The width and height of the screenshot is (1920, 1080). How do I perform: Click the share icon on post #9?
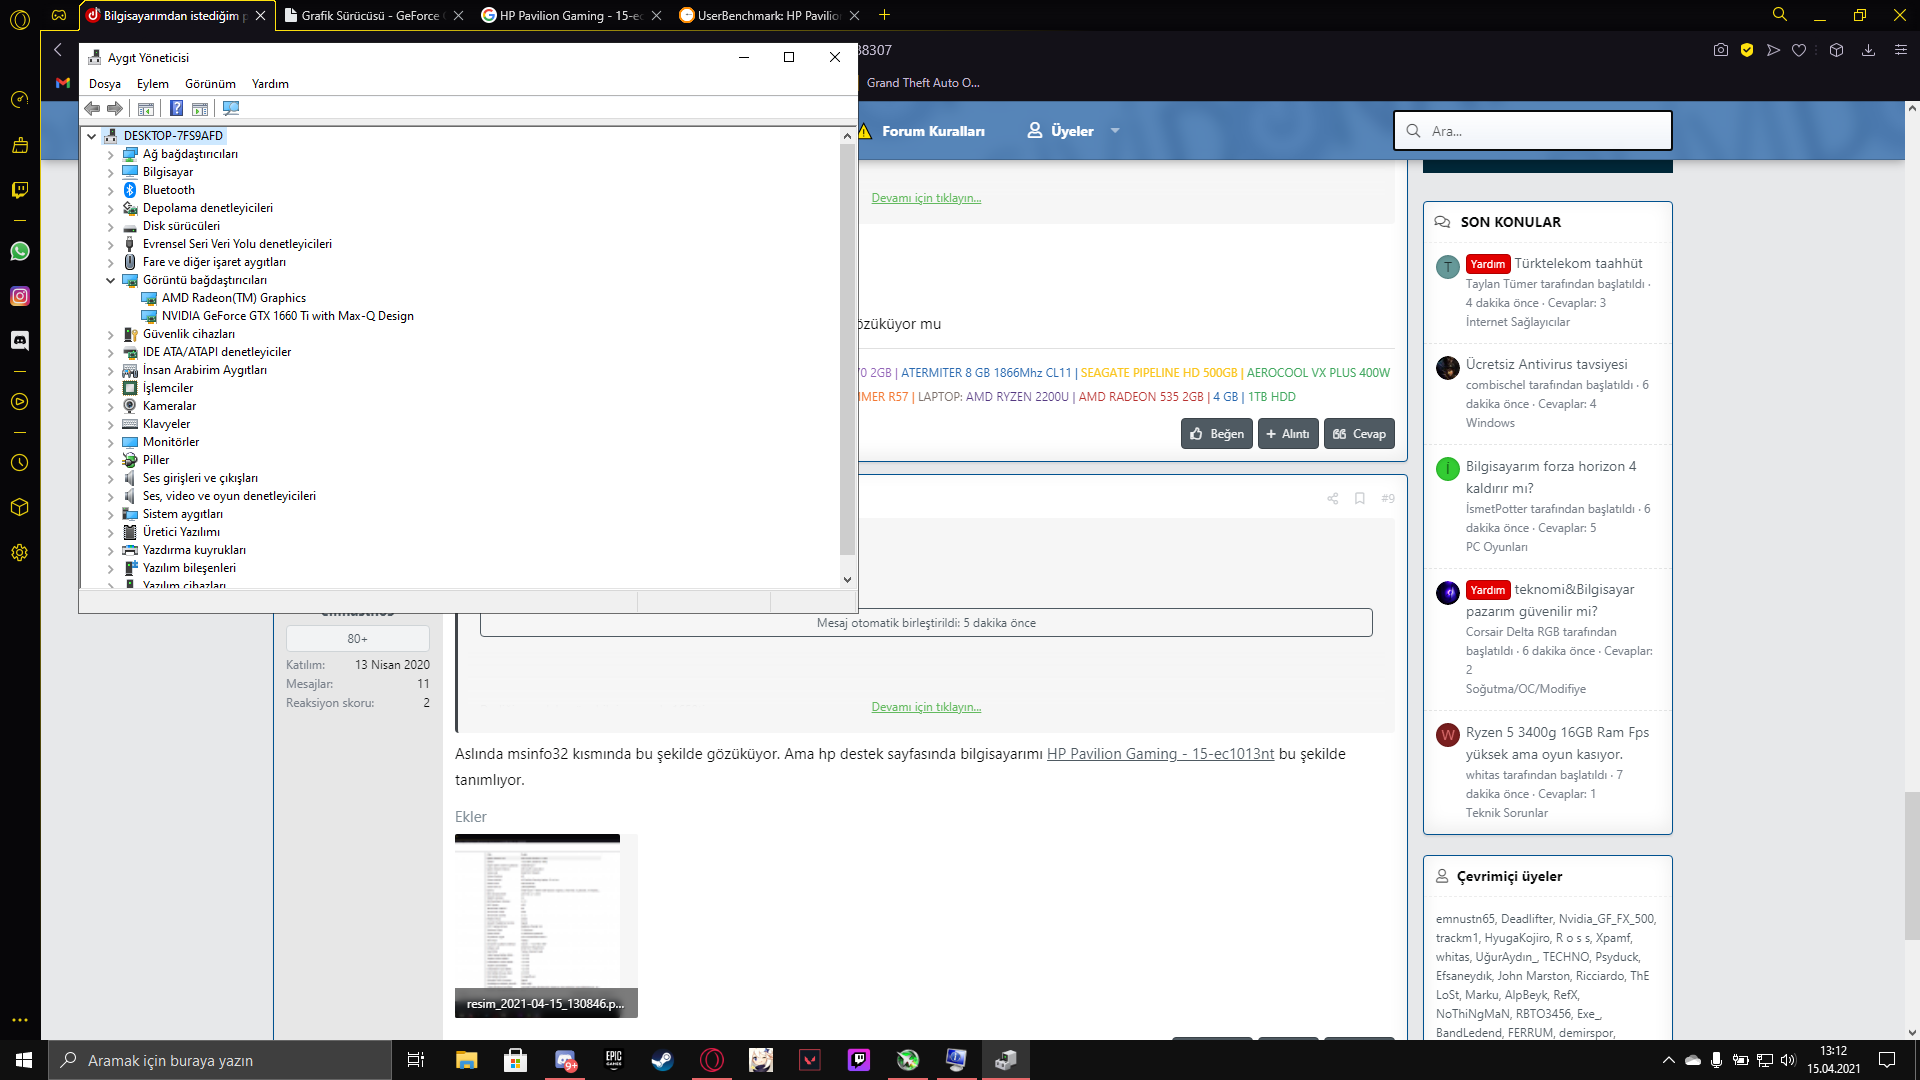click(1332, 498)
